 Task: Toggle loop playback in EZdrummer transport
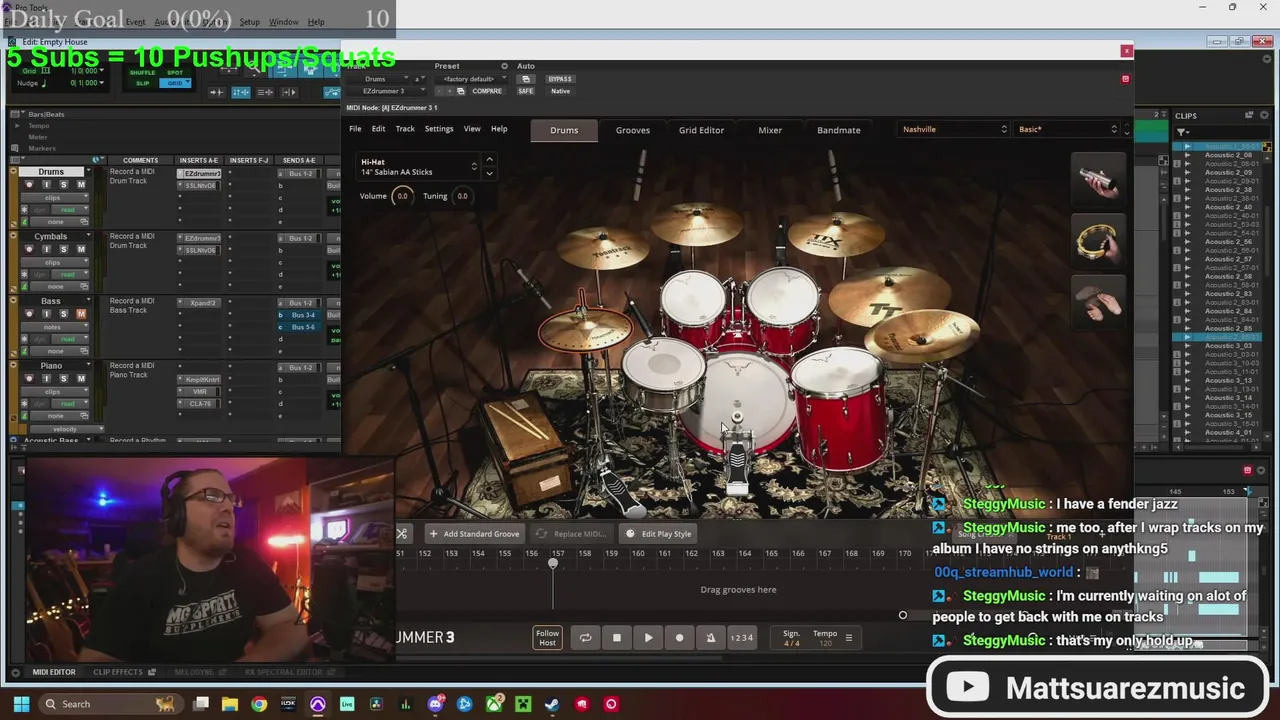pyautogui.click(x=585, y=638)
